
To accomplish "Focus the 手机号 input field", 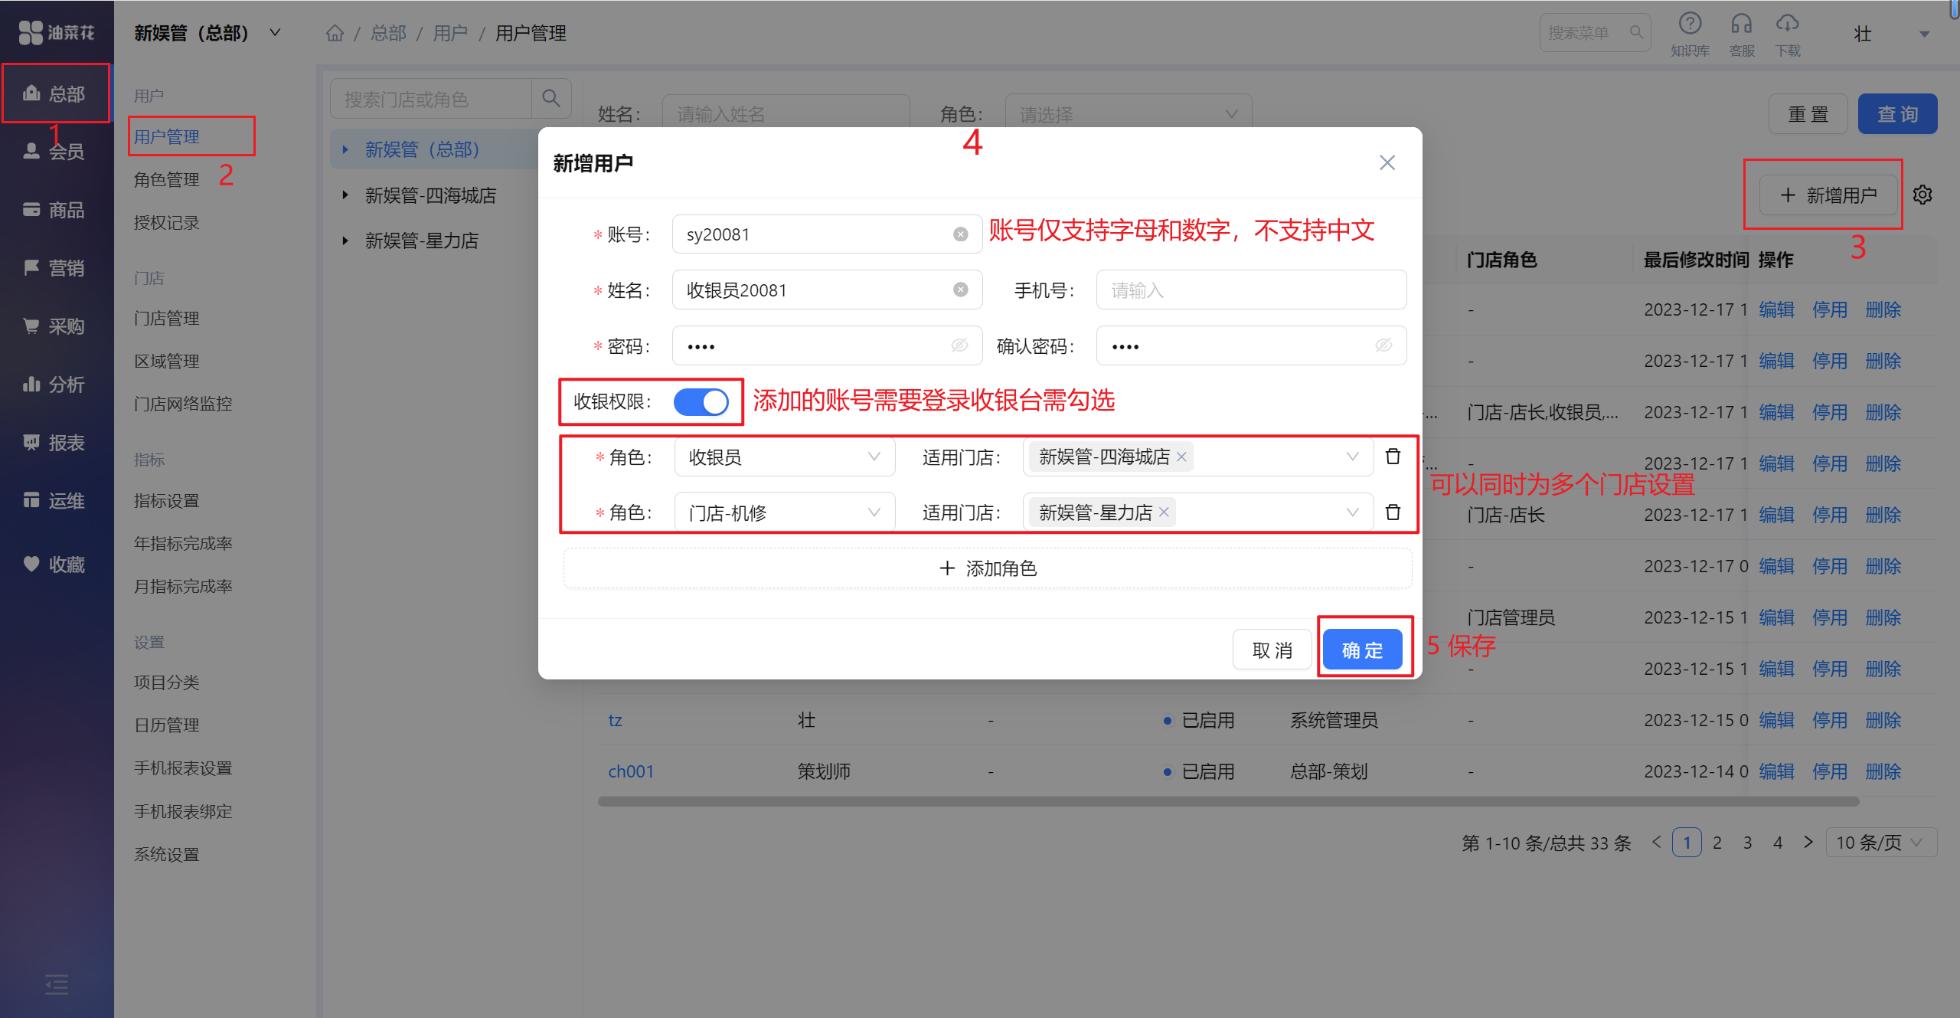I will click(x=1251, y=290).
